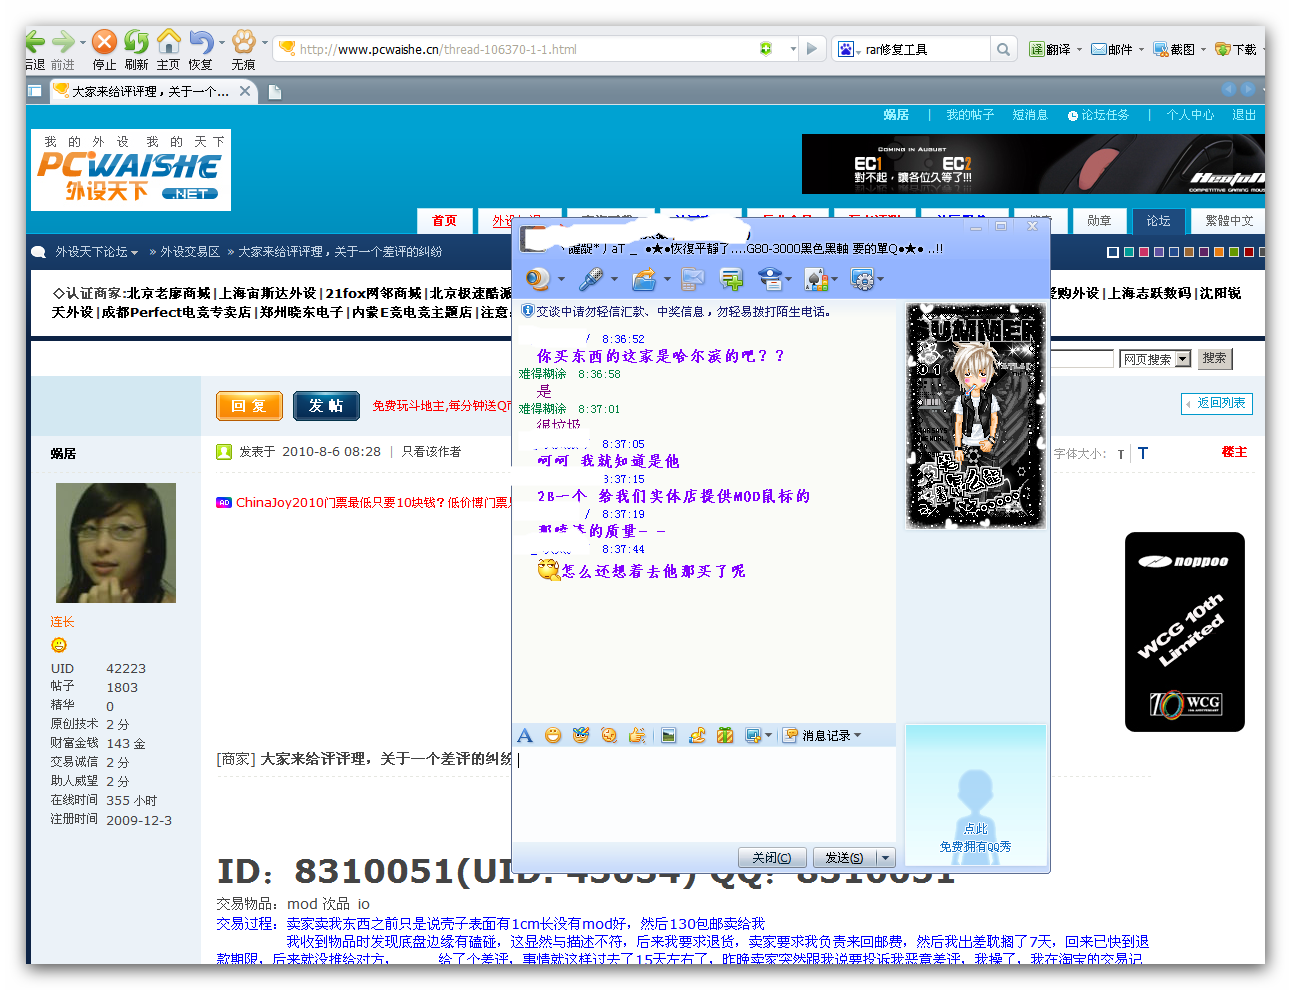The height and width of the screenshot is (990, 1291).
Task: Click the browser refresh (刷新) icon
Action: click(x=137, y=42)
